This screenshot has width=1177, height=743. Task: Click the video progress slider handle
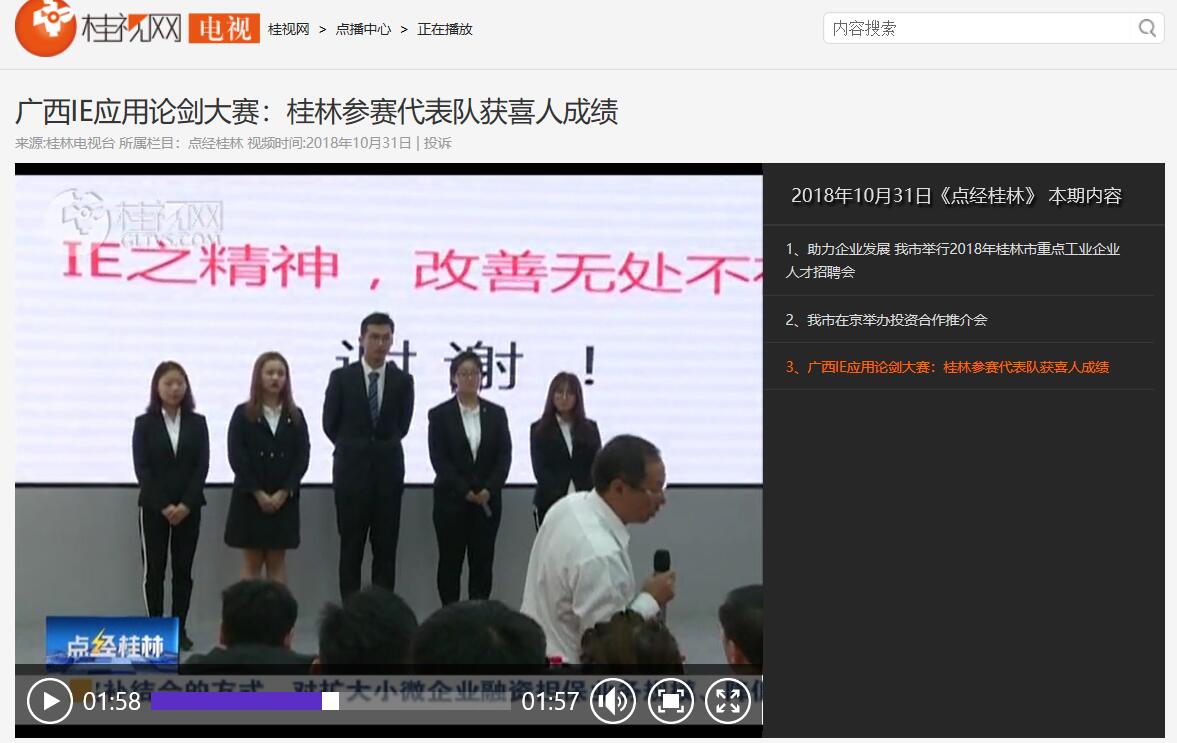tap(330, 701)
